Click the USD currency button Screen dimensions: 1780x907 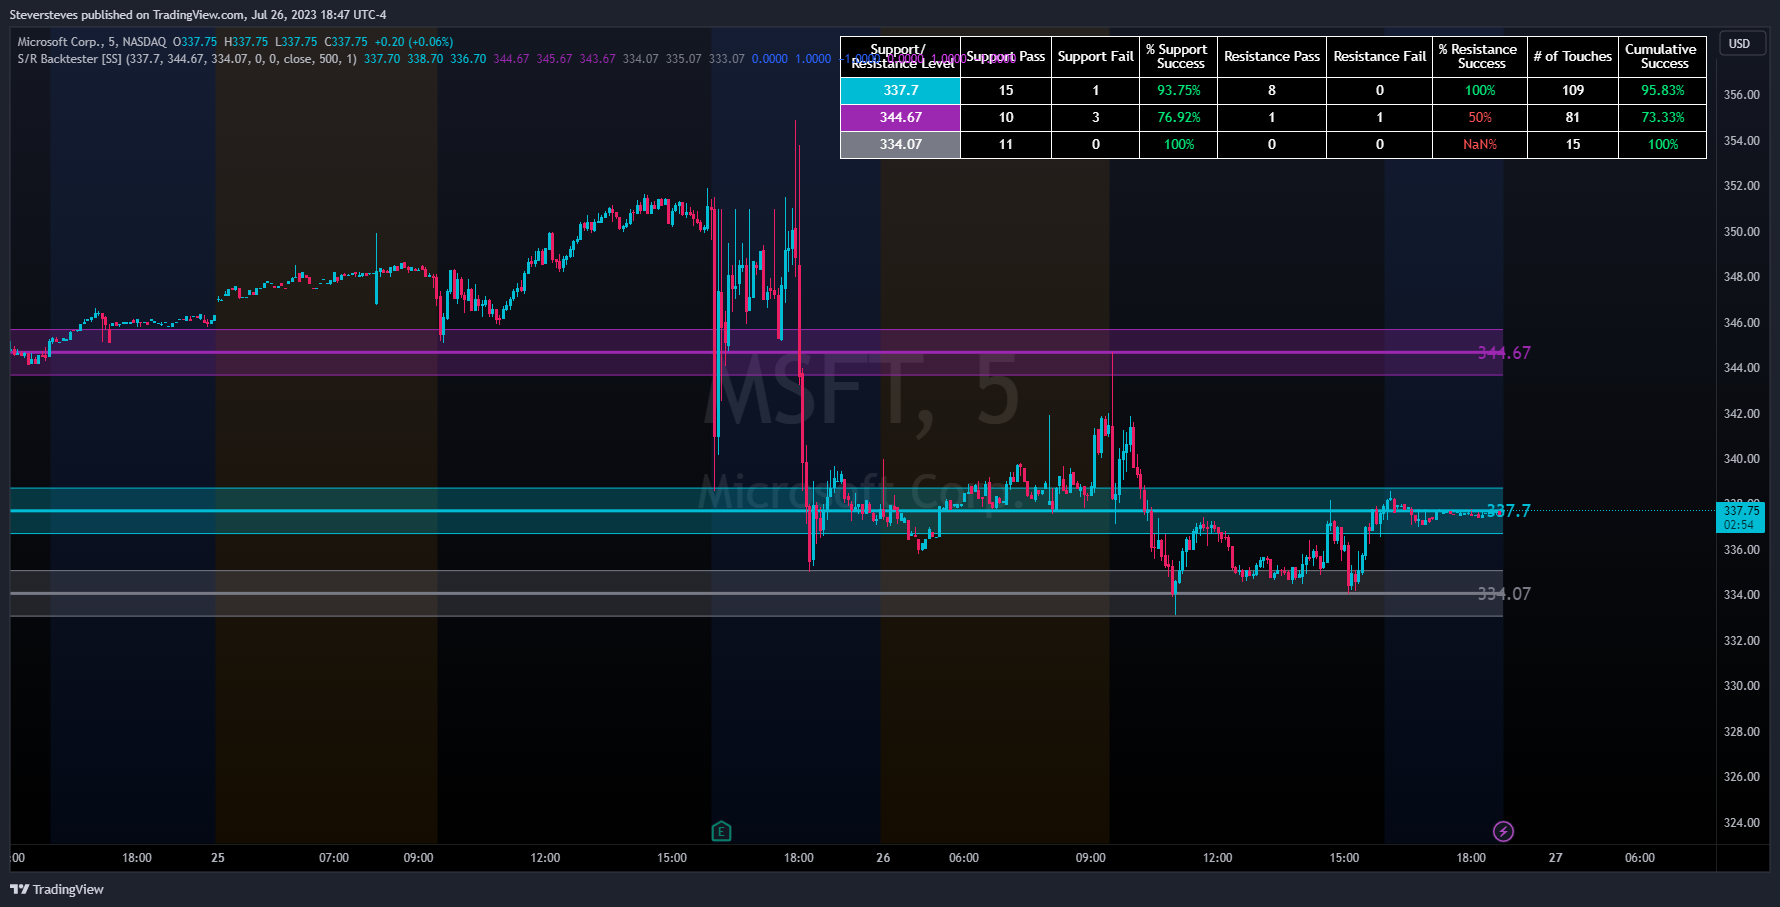click(x=1740, y=44)
